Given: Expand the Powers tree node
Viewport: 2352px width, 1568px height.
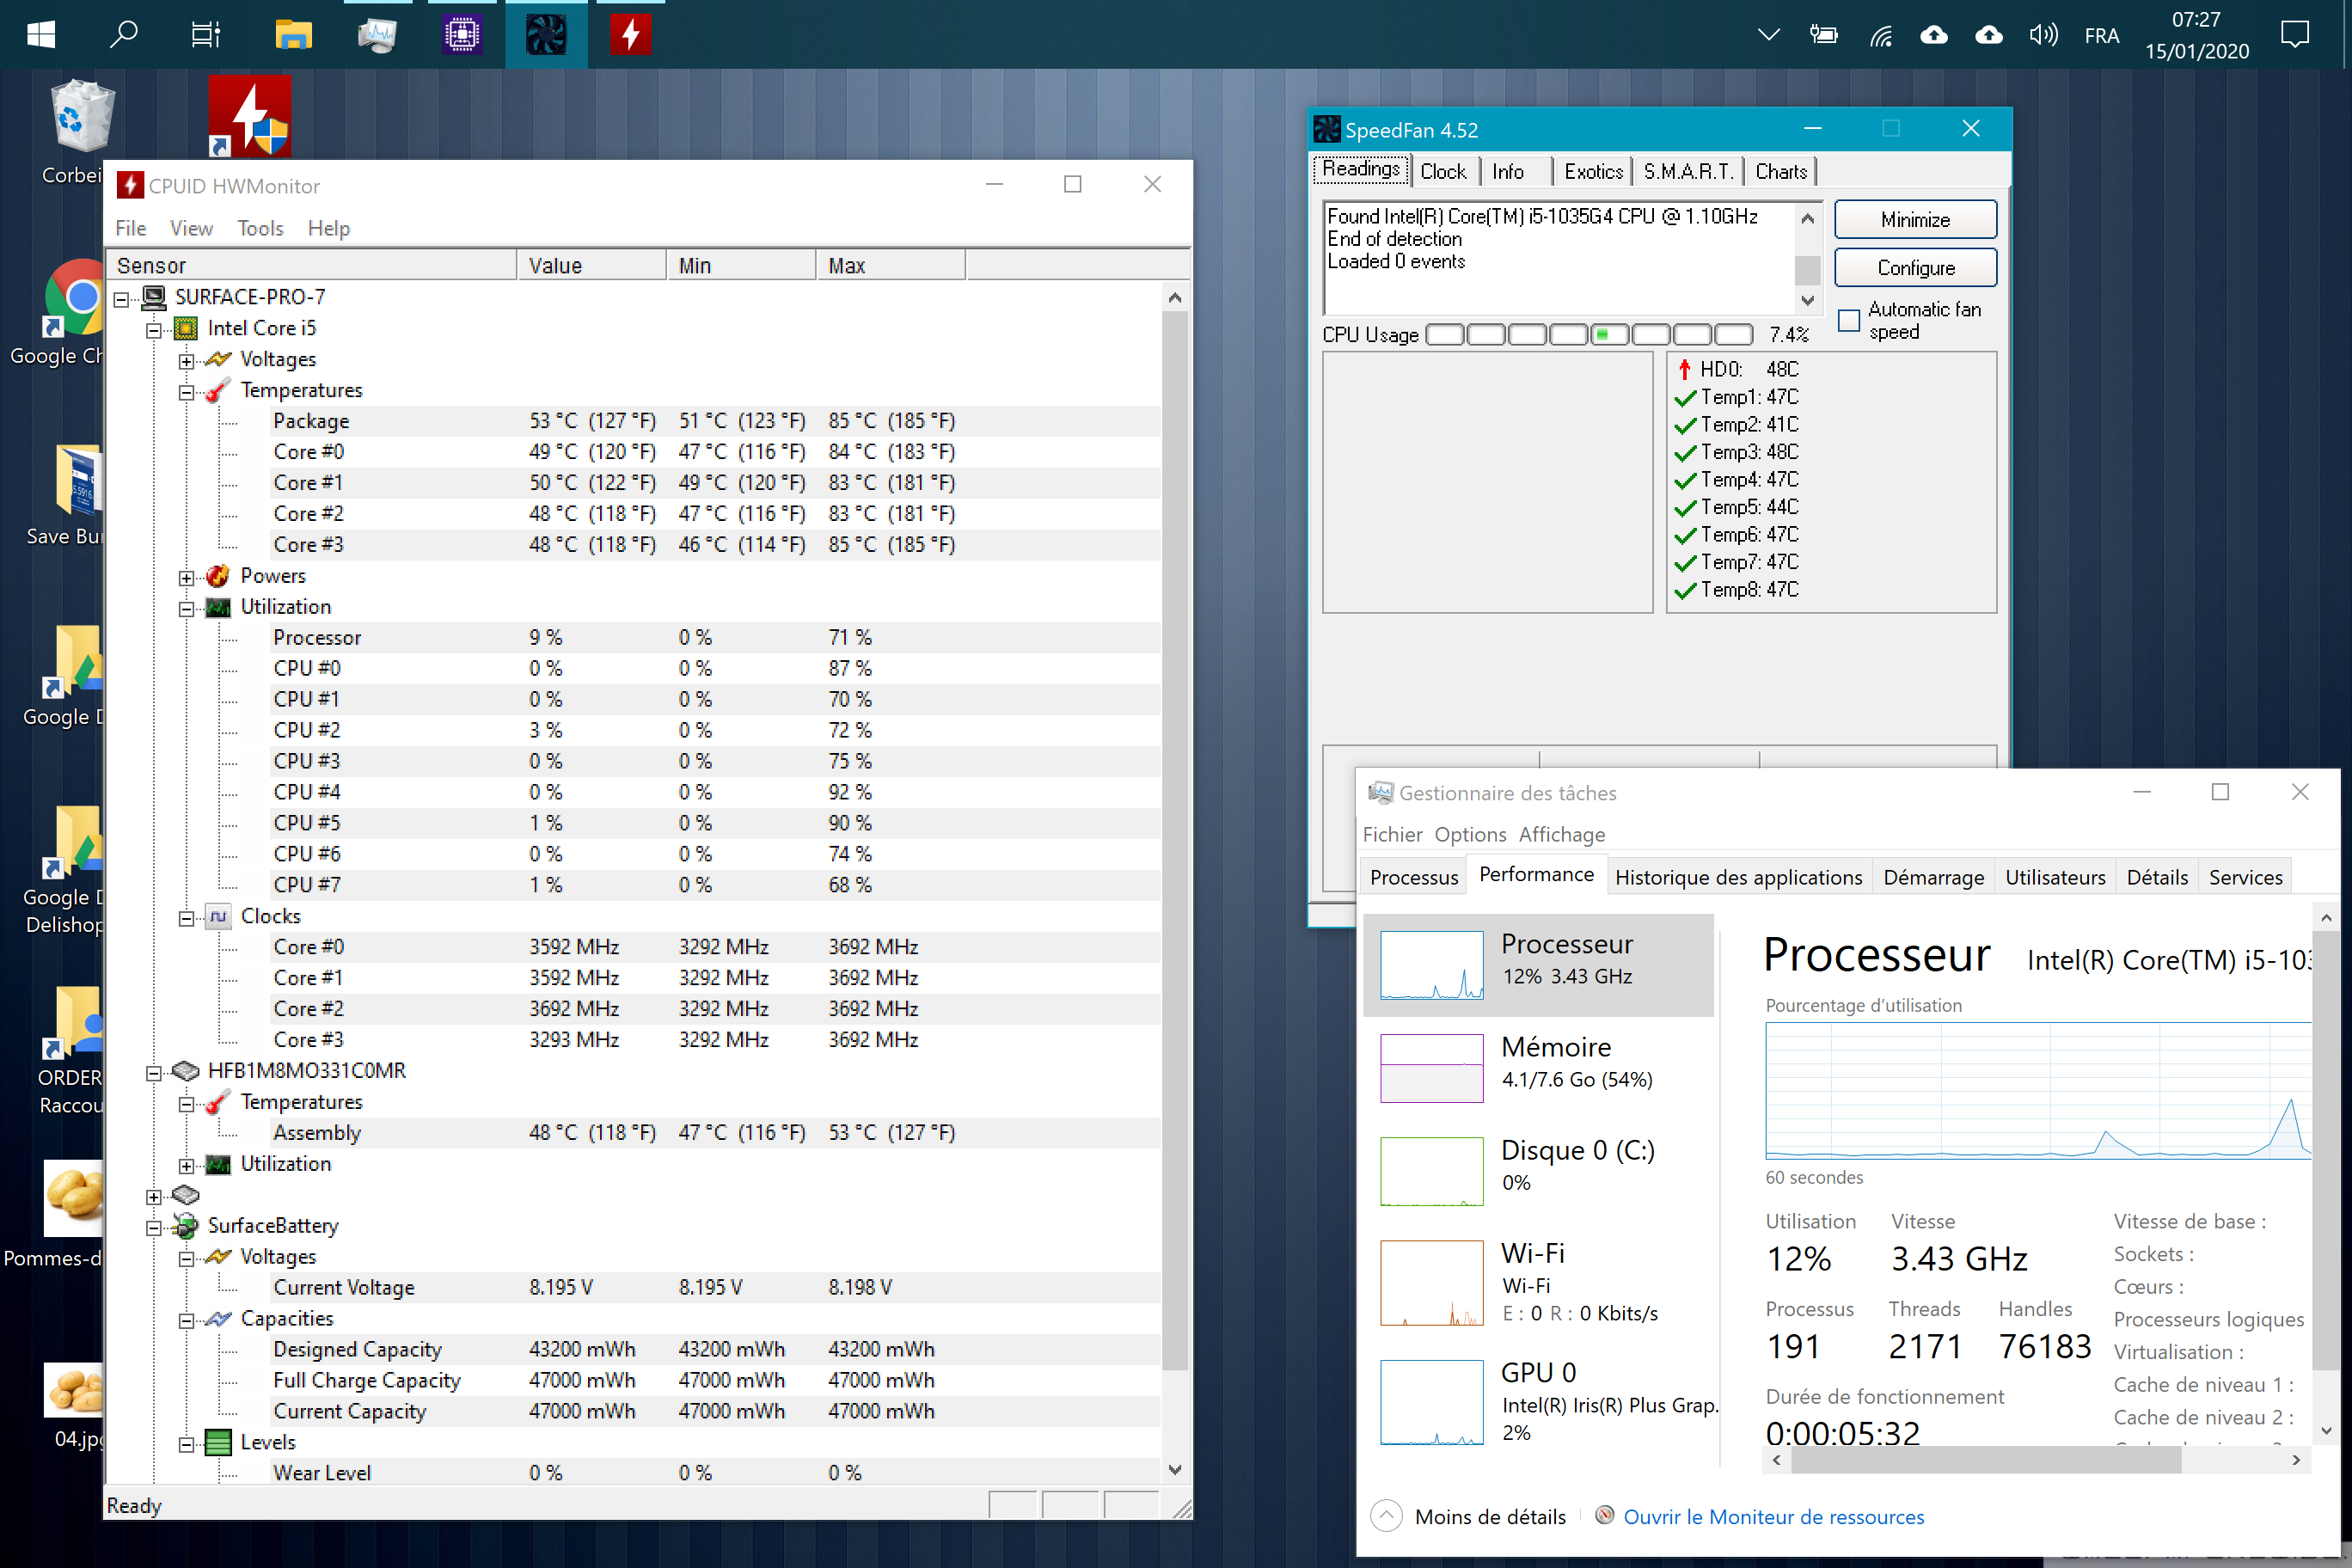Looking at the screenshot, I should click(x=187, y=578).
